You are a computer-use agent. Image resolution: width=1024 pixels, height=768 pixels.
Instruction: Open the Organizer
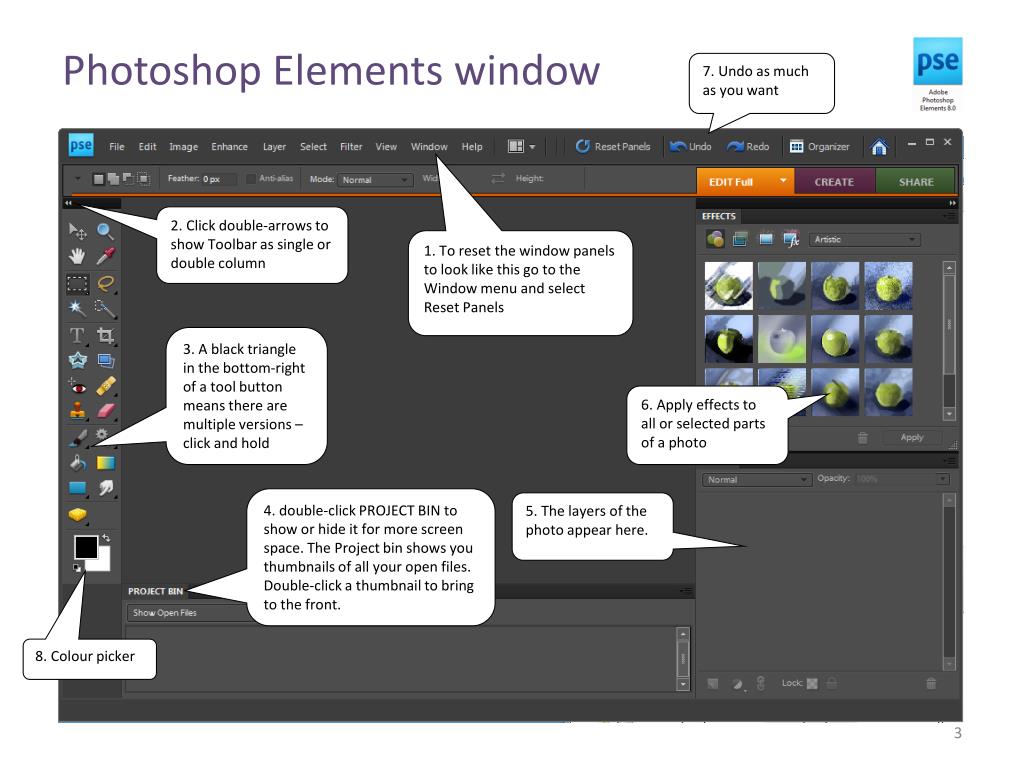click(x=820, y=146)
